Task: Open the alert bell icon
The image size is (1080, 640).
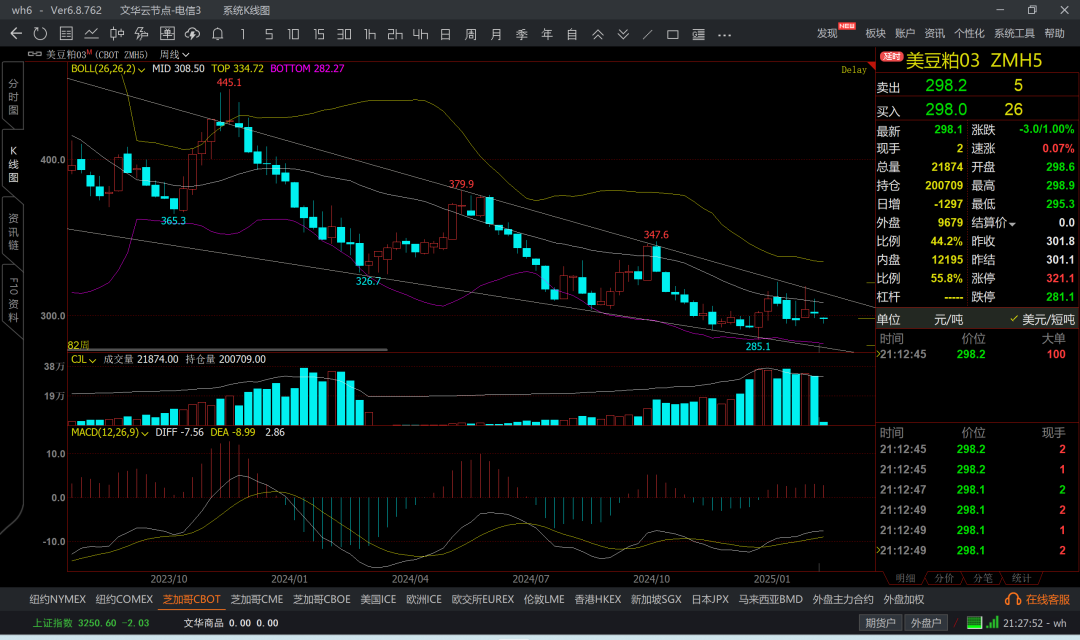Action: 217,34
